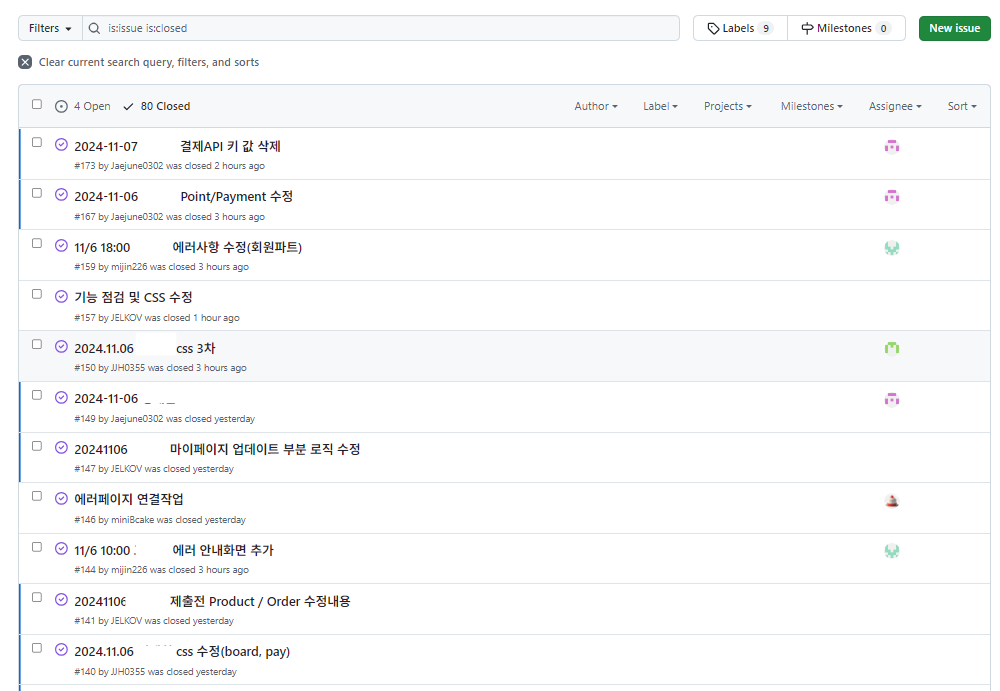Check the box for issue #140
Viewport: 1000px width, 691px height.
(37, 648)
